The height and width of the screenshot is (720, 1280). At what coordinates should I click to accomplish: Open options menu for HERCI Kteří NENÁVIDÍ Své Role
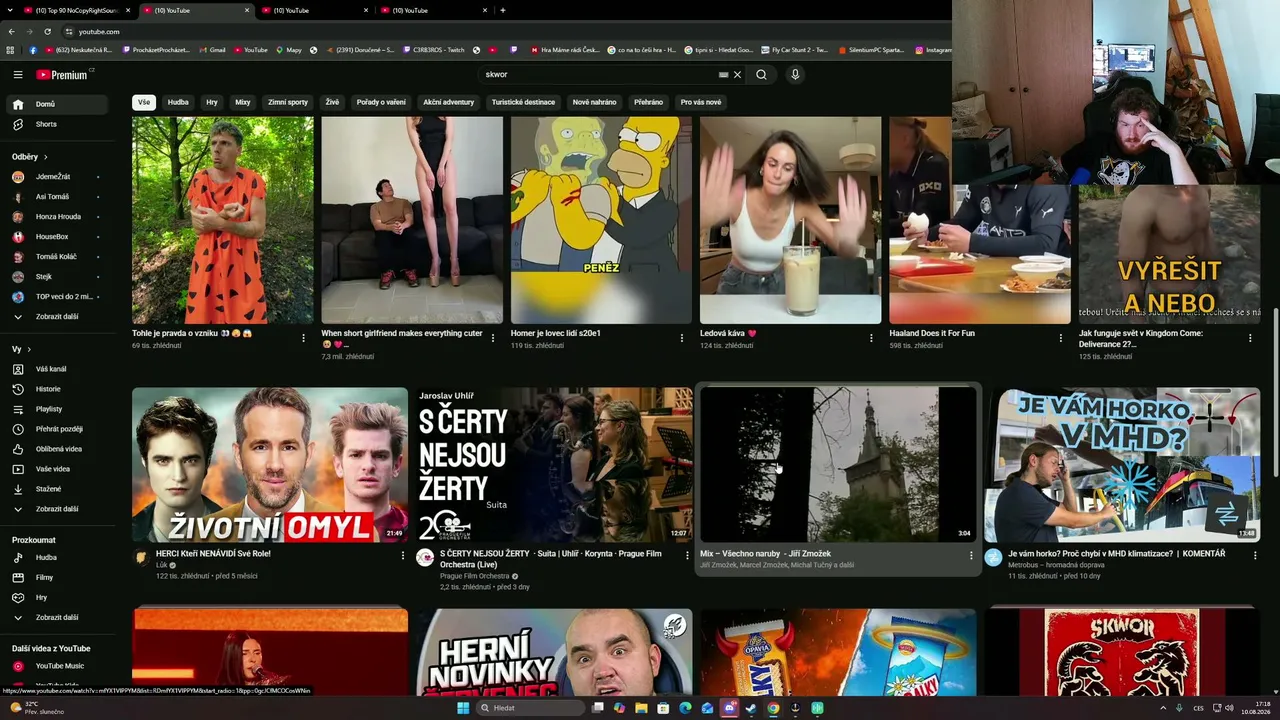(x=403, y=555)
